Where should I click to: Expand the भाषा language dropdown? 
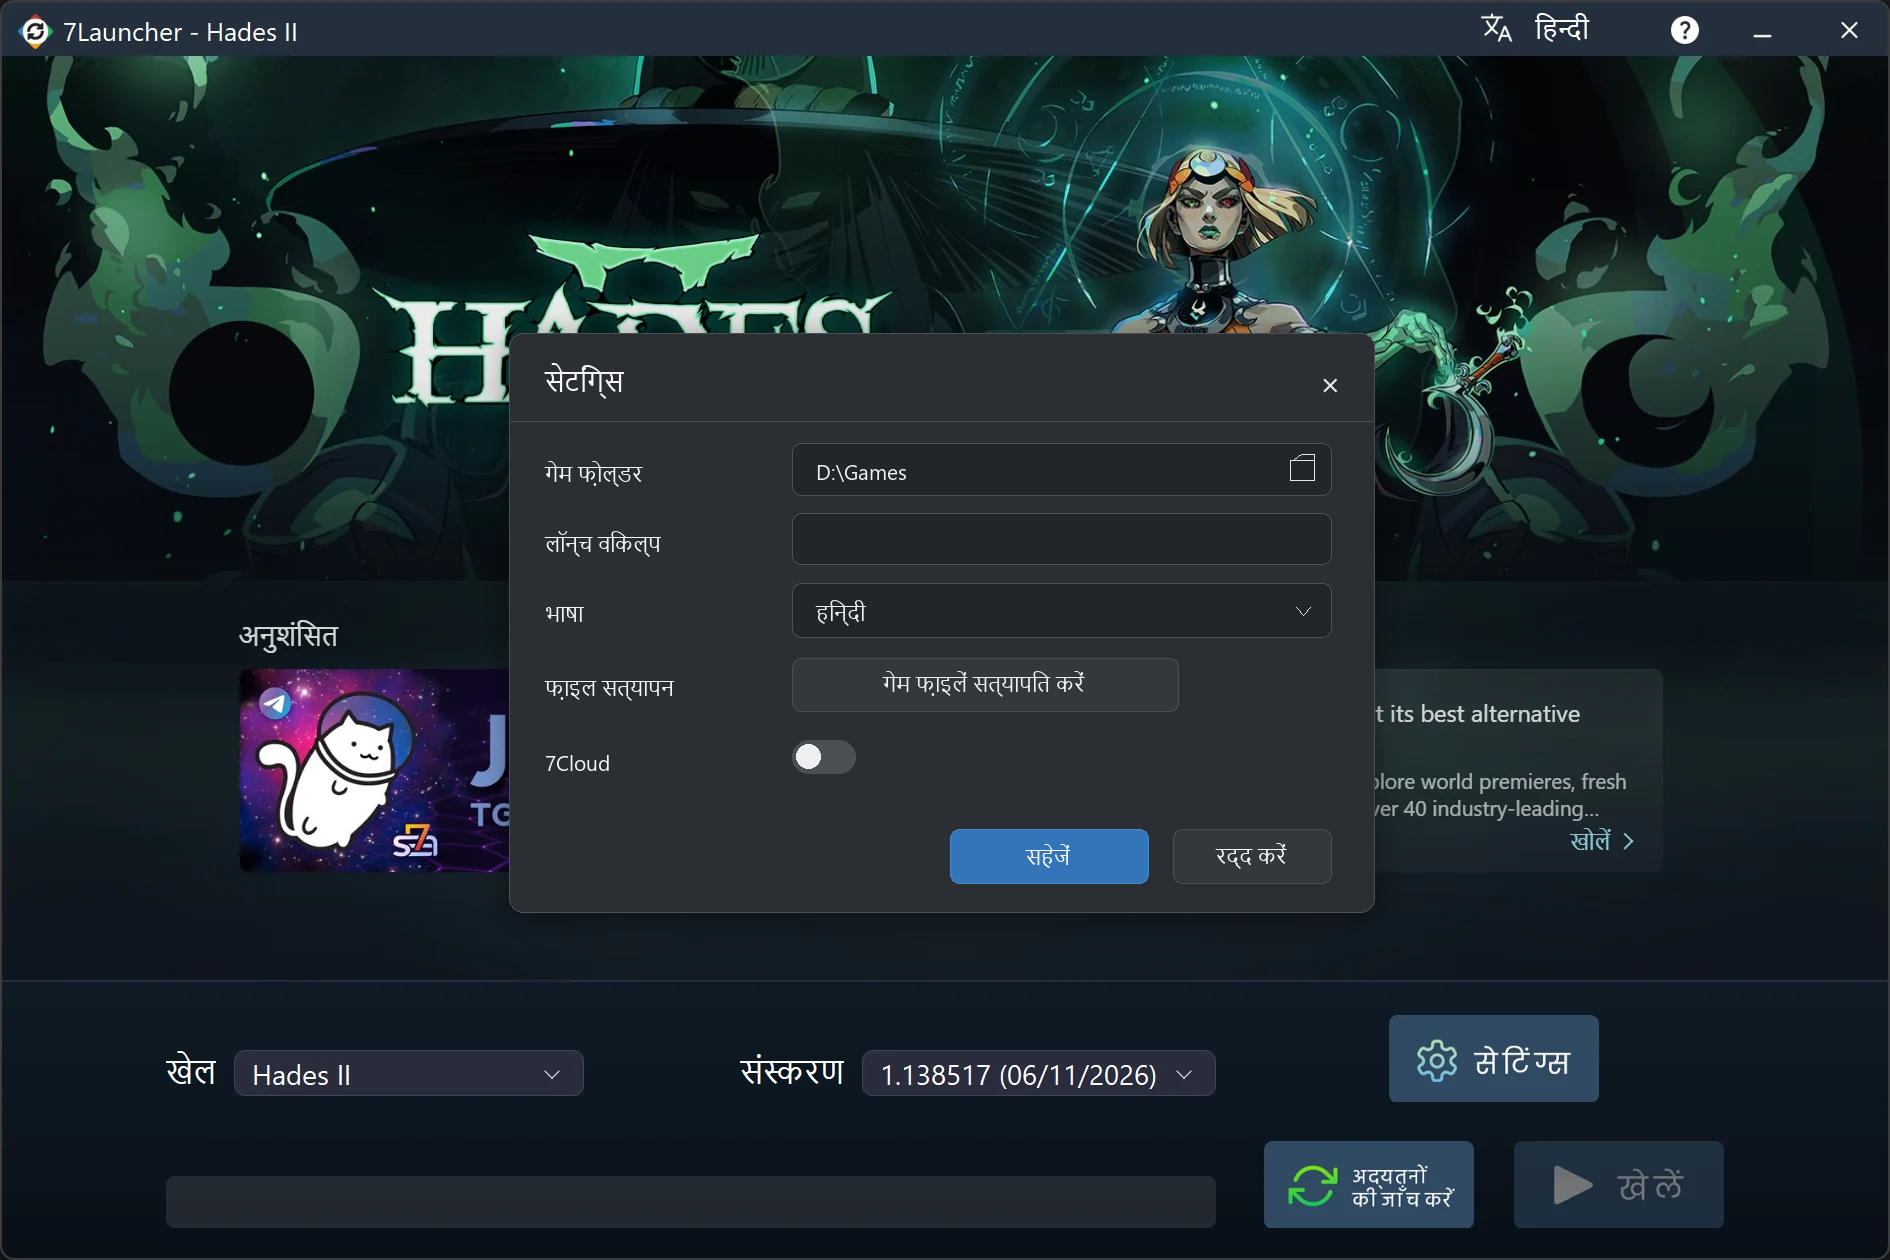1061,611
